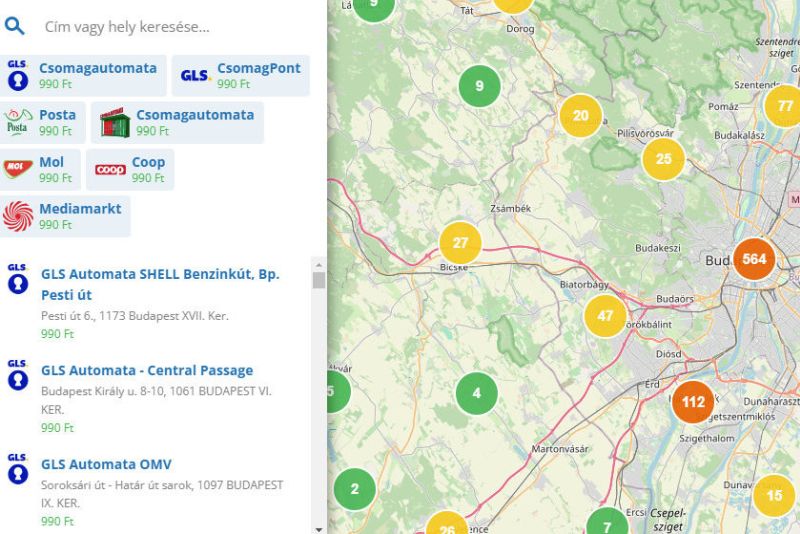Filter by Mol pickup points
The height and width of the screenshot is (534, 800).
coord(40,169)
